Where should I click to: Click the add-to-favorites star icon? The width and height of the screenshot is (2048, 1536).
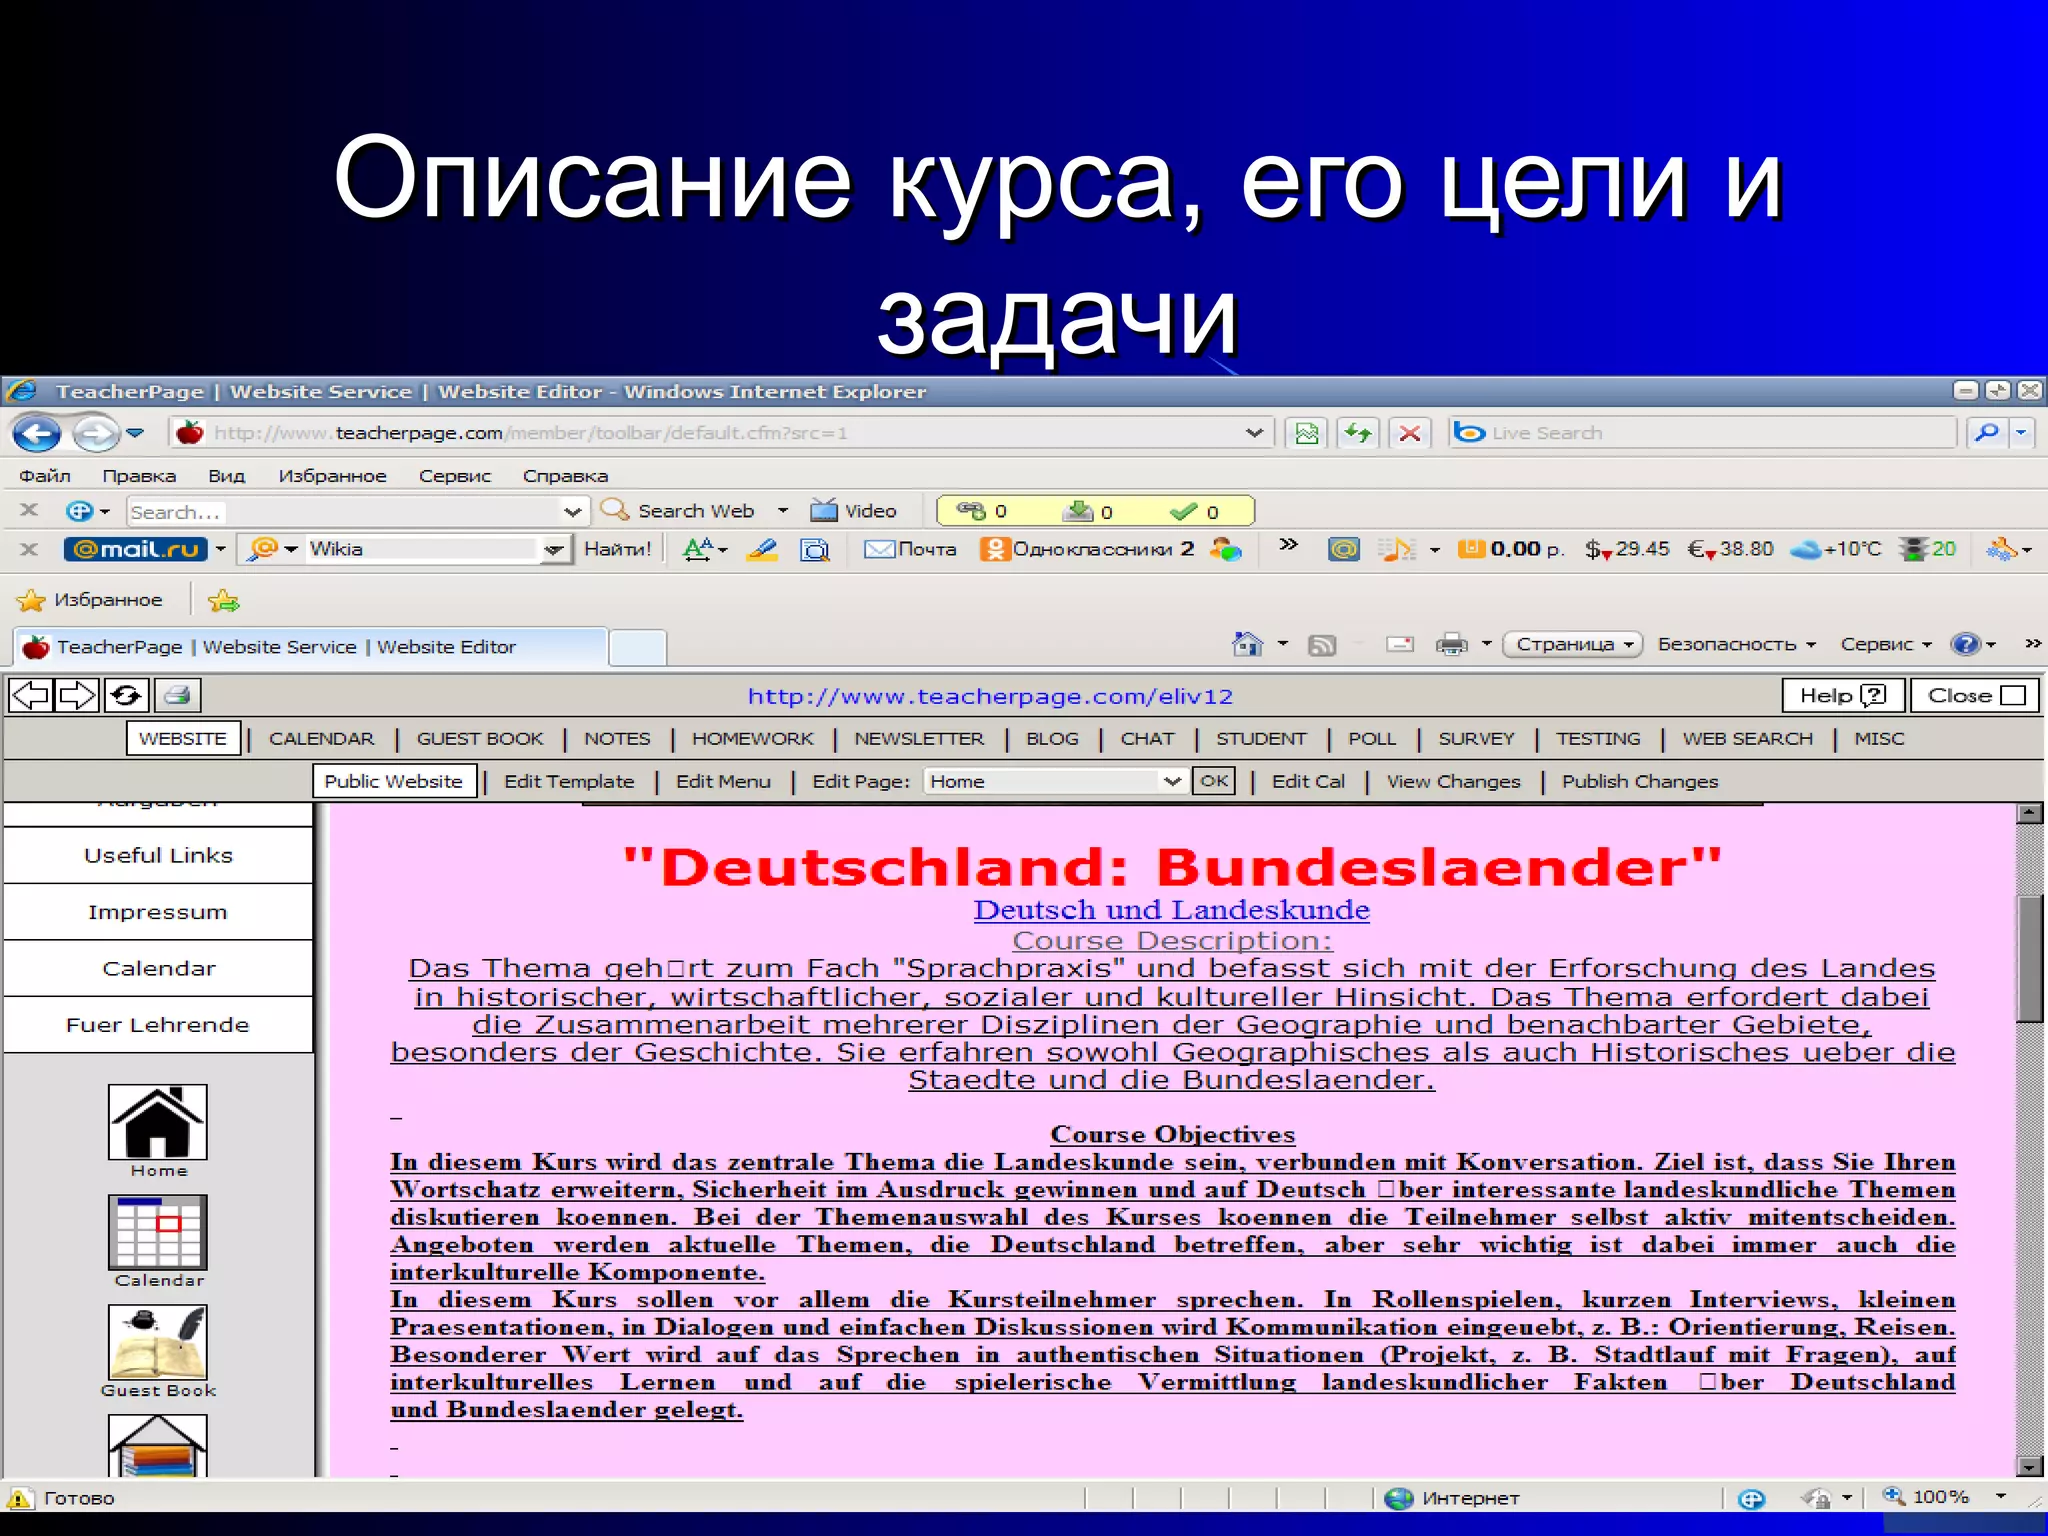click(223, 600)
